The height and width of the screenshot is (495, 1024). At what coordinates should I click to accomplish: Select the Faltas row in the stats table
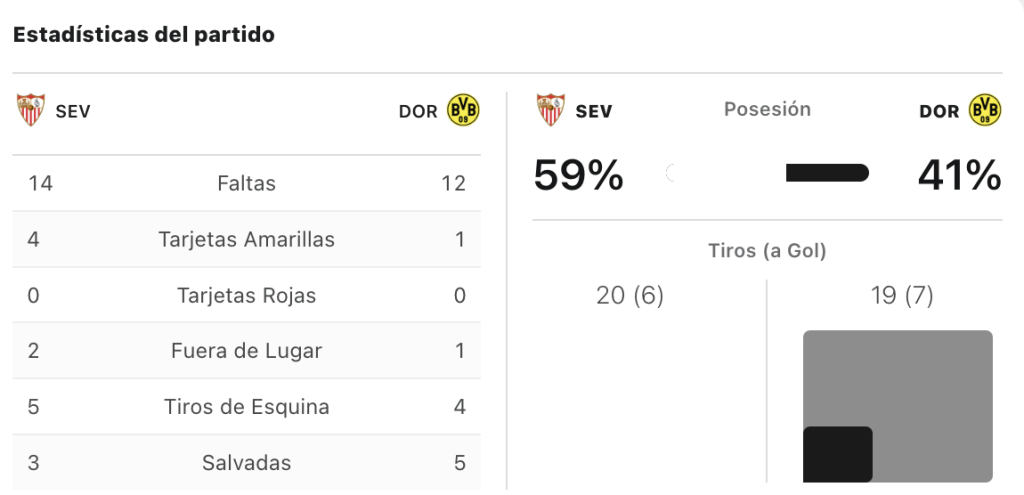[x=246, y=184]
